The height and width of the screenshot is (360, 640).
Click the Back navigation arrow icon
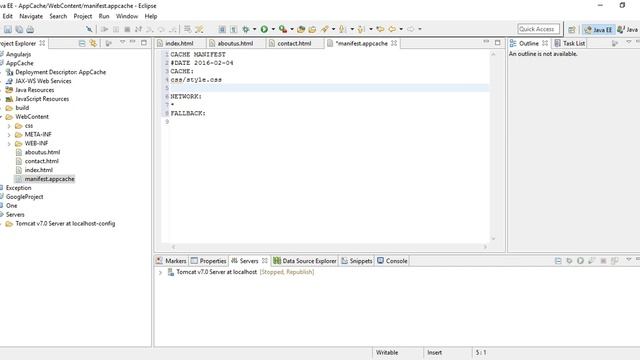(x=392, y=29)
